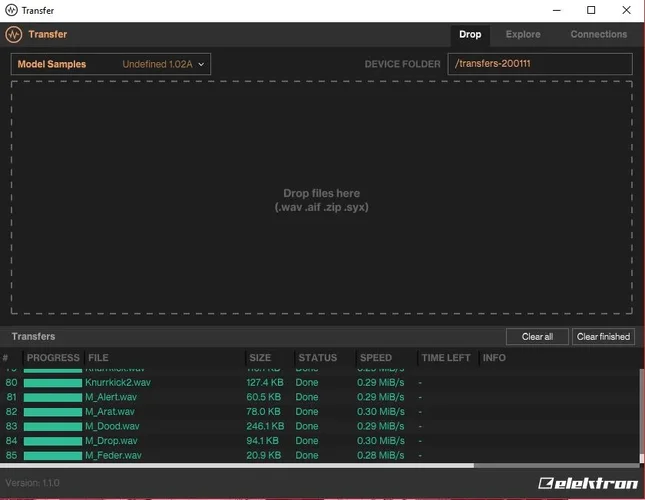
Task: Close the Transfer window
Action: point(626,10)
